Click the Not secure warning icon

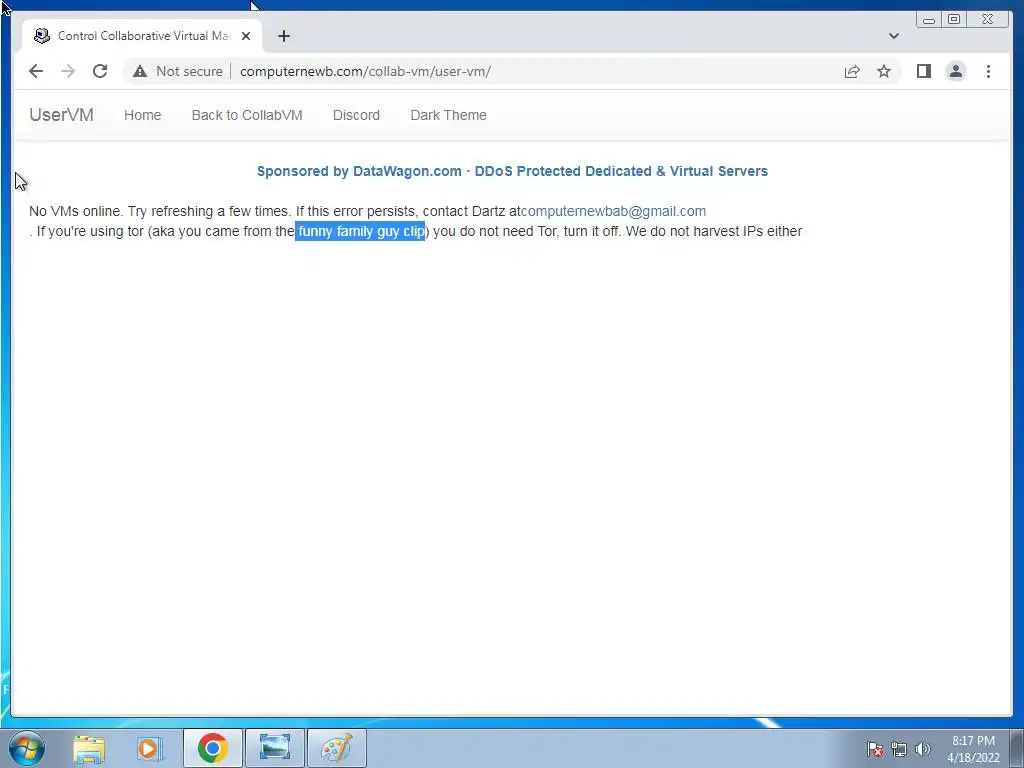tap(140, 71)
